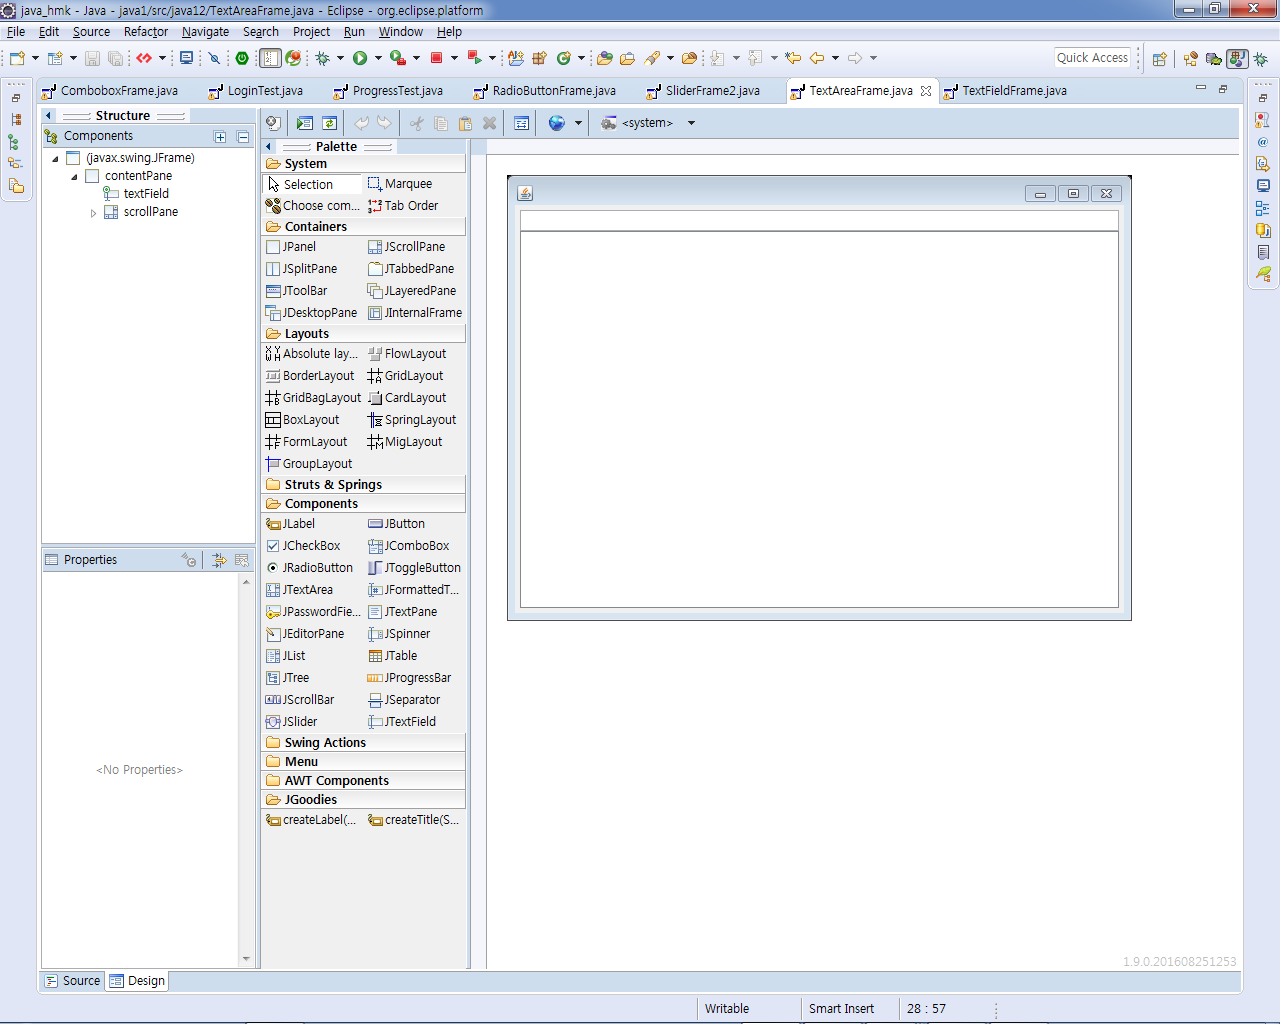Screen dimensions: 1280x1024
Task: Select the JRadioButton palette item
Action: pos(309,568)
